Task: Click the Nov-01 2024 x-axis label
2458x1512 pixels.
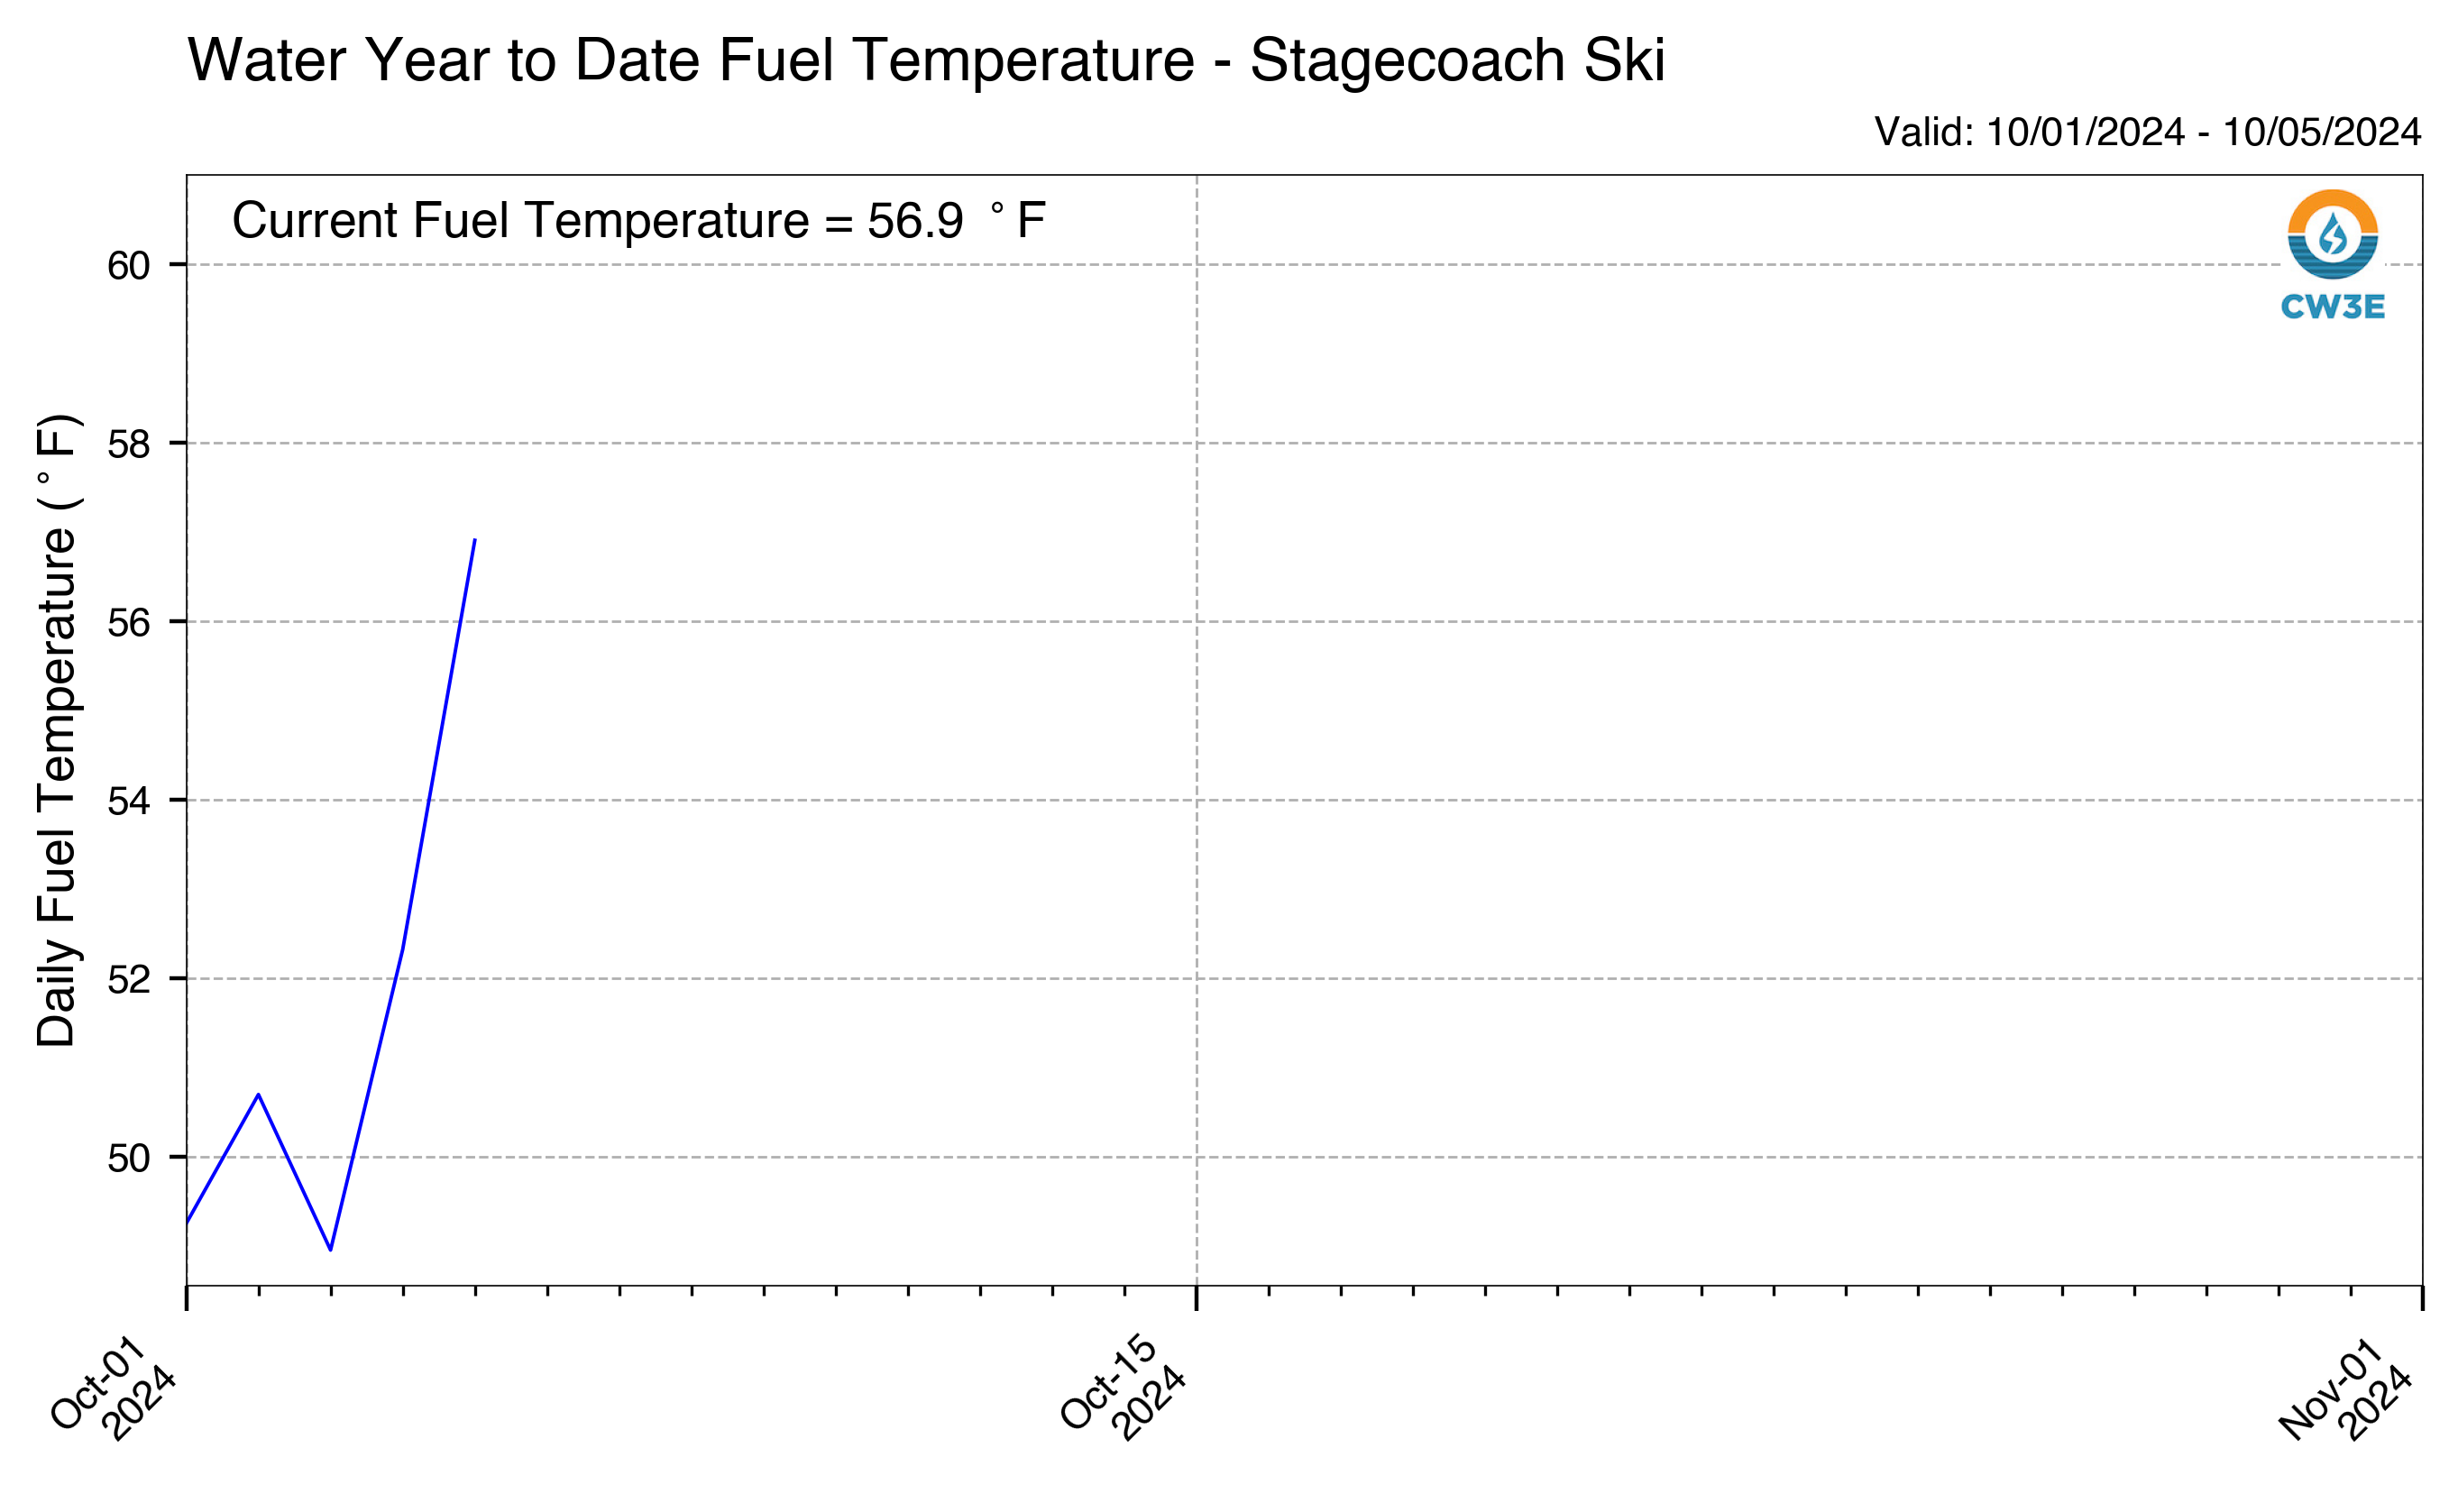Action: (2346, 1389)
